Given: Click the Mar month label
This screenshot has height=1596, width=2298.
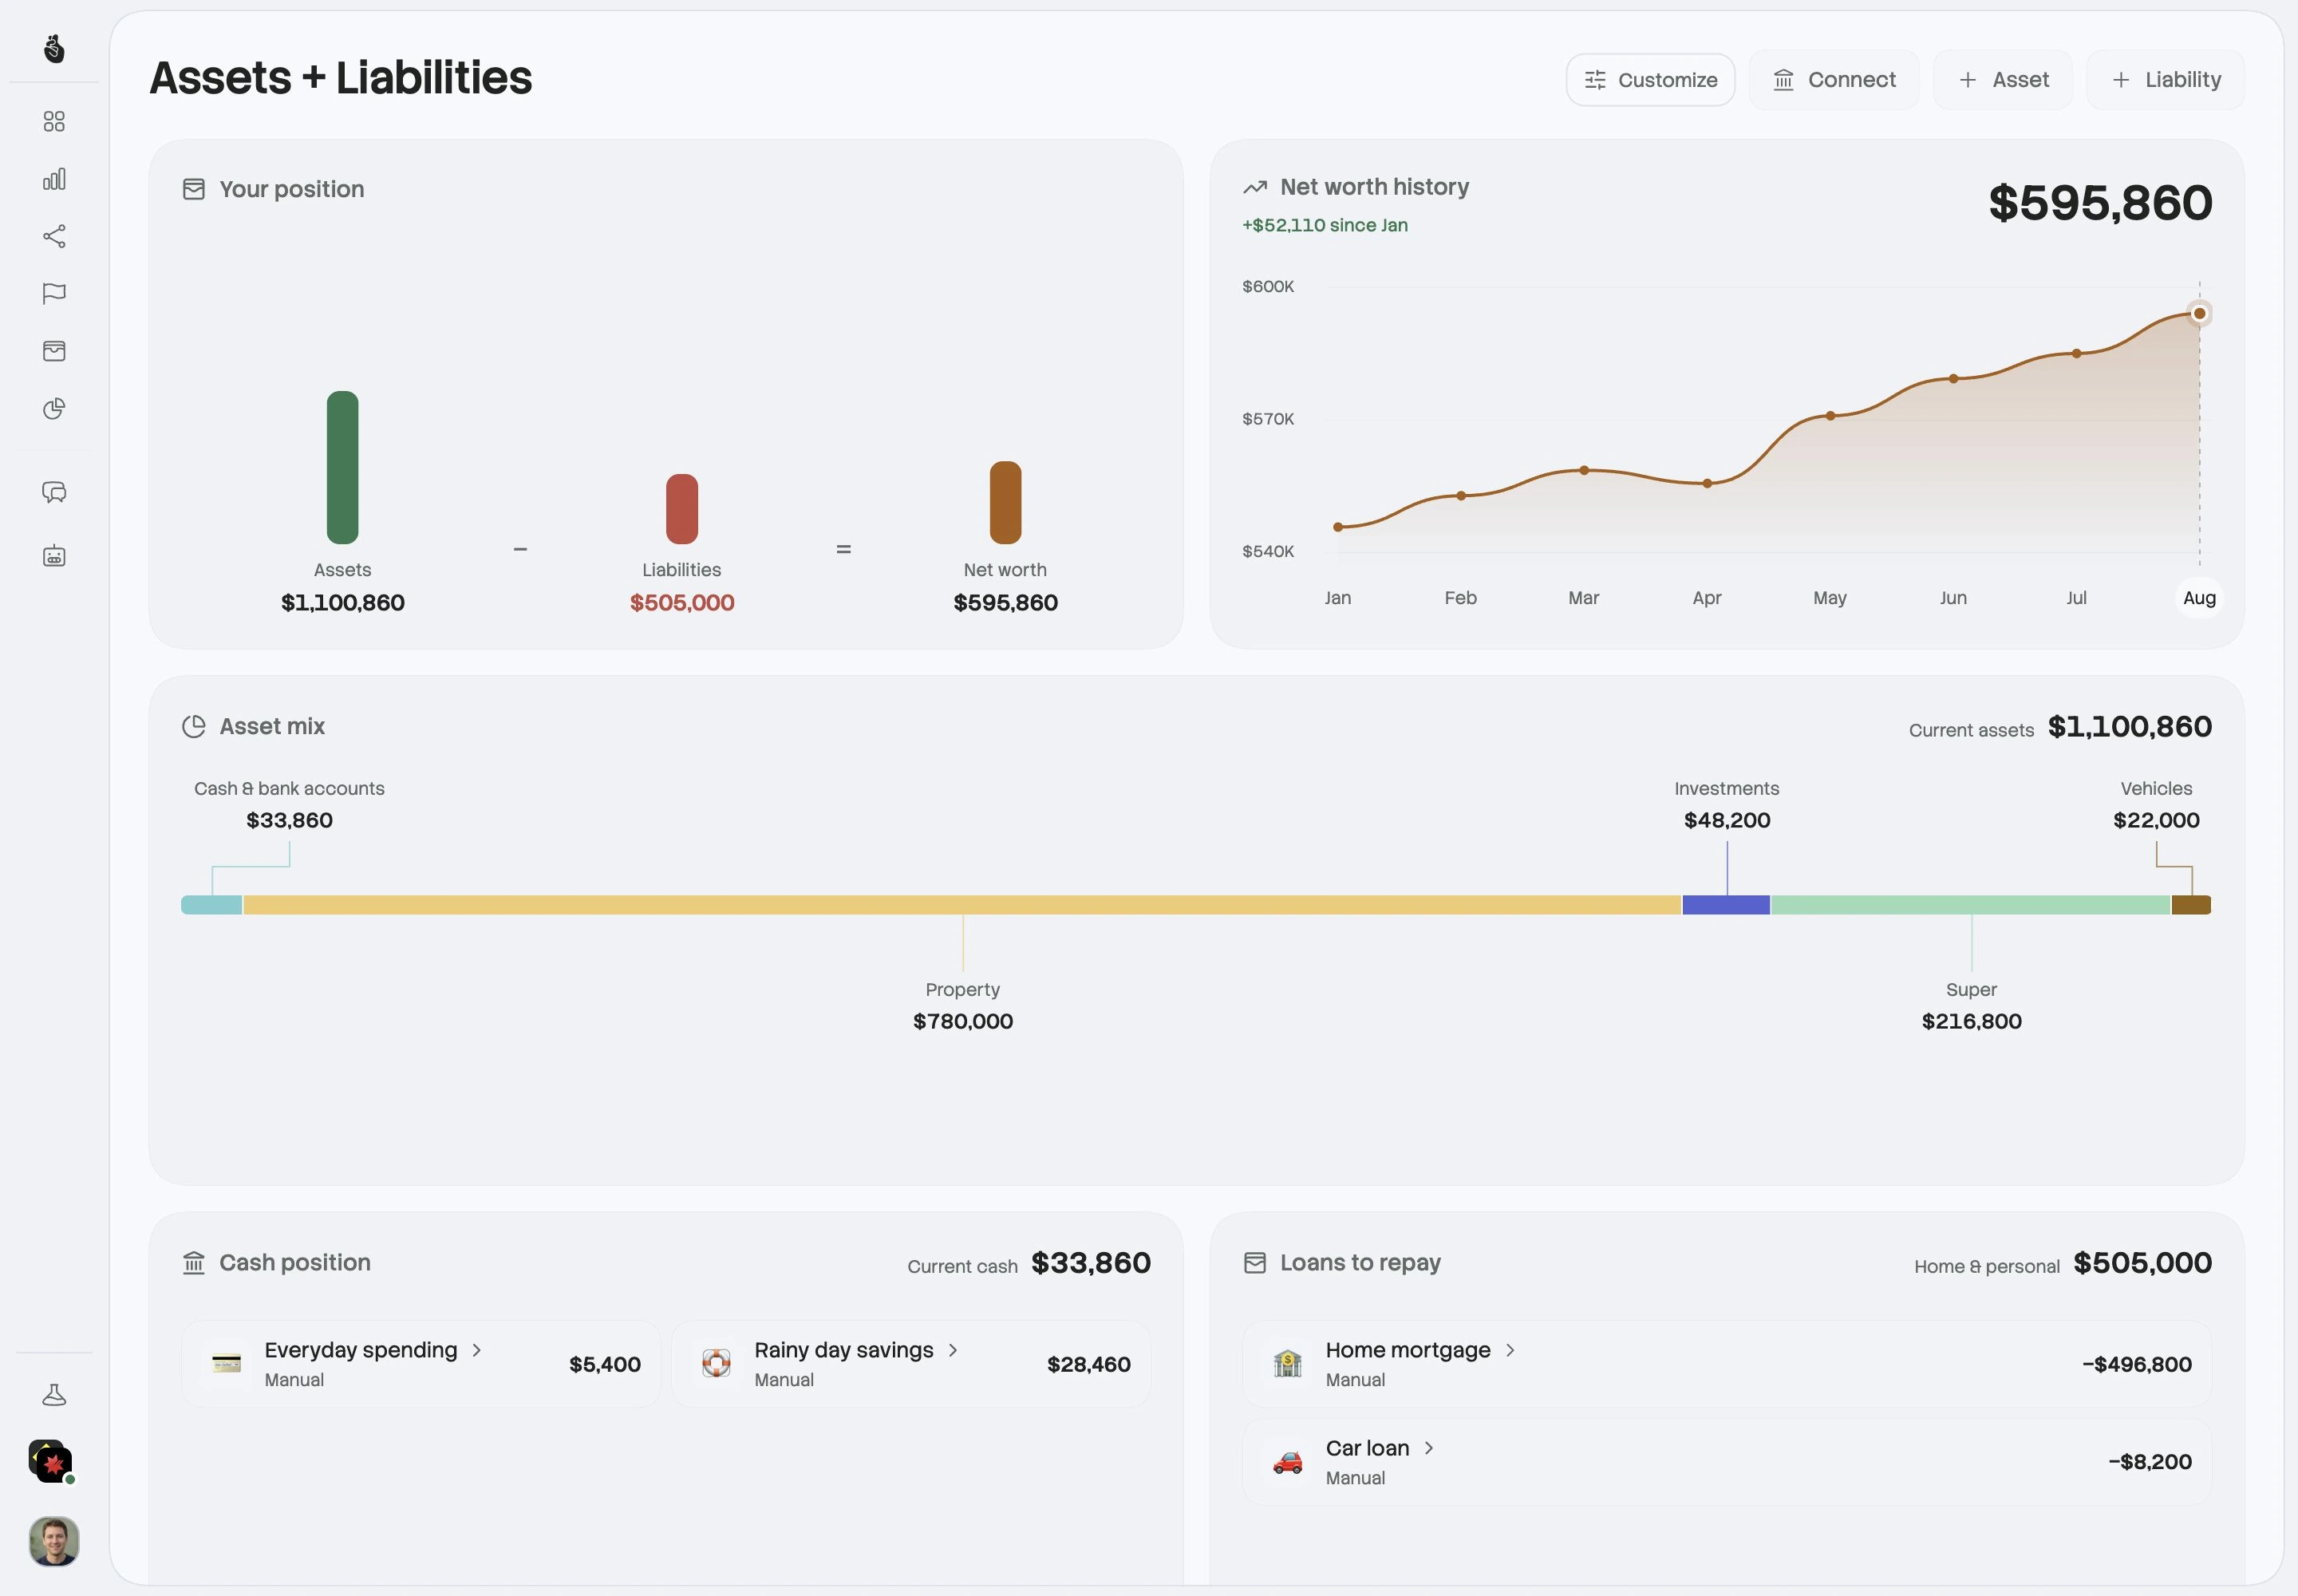Looking at the screenshot, I should point(1584,598).
